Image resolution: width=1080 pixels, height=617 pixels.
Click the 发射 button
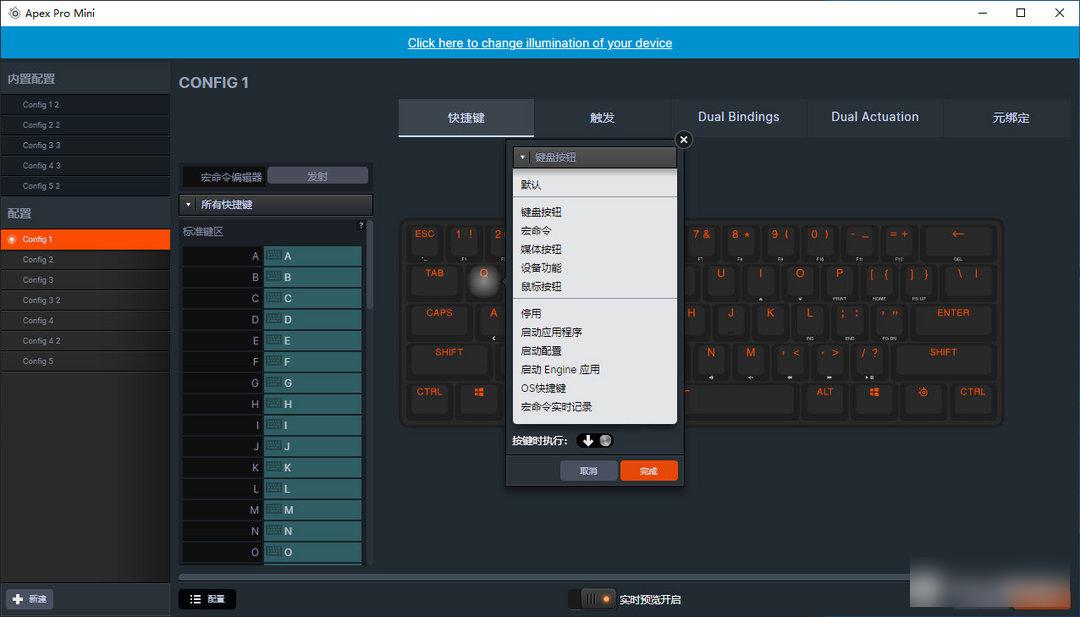pos(318,176)
